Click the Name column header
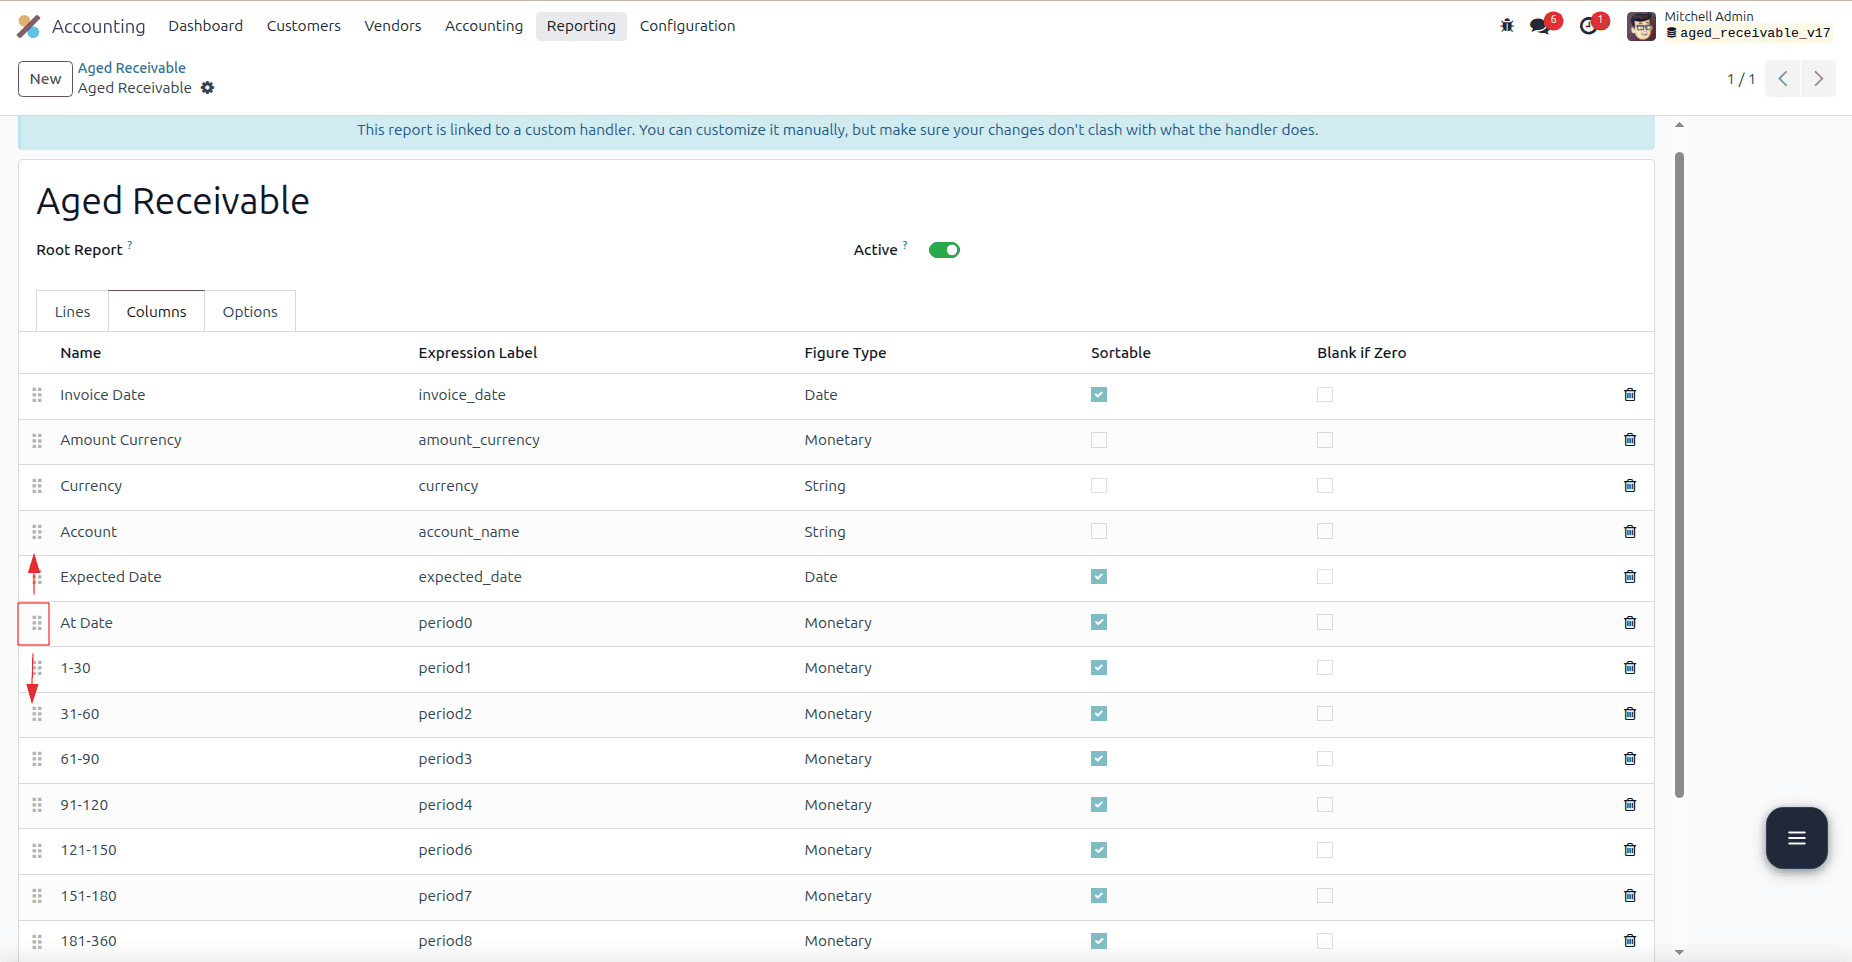Viewport: 1852px width, 962px height. [80, 353]
